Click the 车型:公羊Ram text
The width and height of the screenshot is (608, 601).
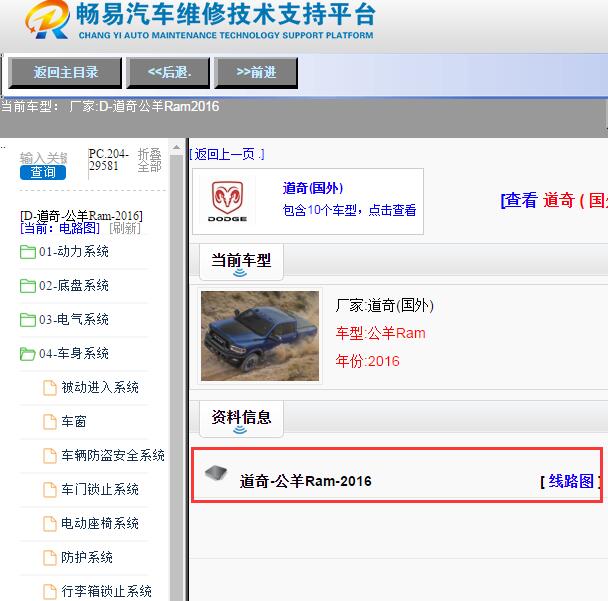tap(380, 333)
